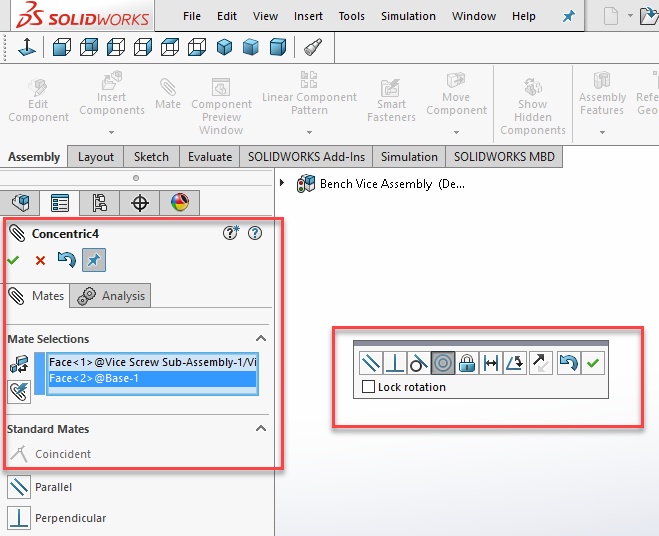Open the View menu
The height and width of the screenshot is (536, 659).
point(265,16)
